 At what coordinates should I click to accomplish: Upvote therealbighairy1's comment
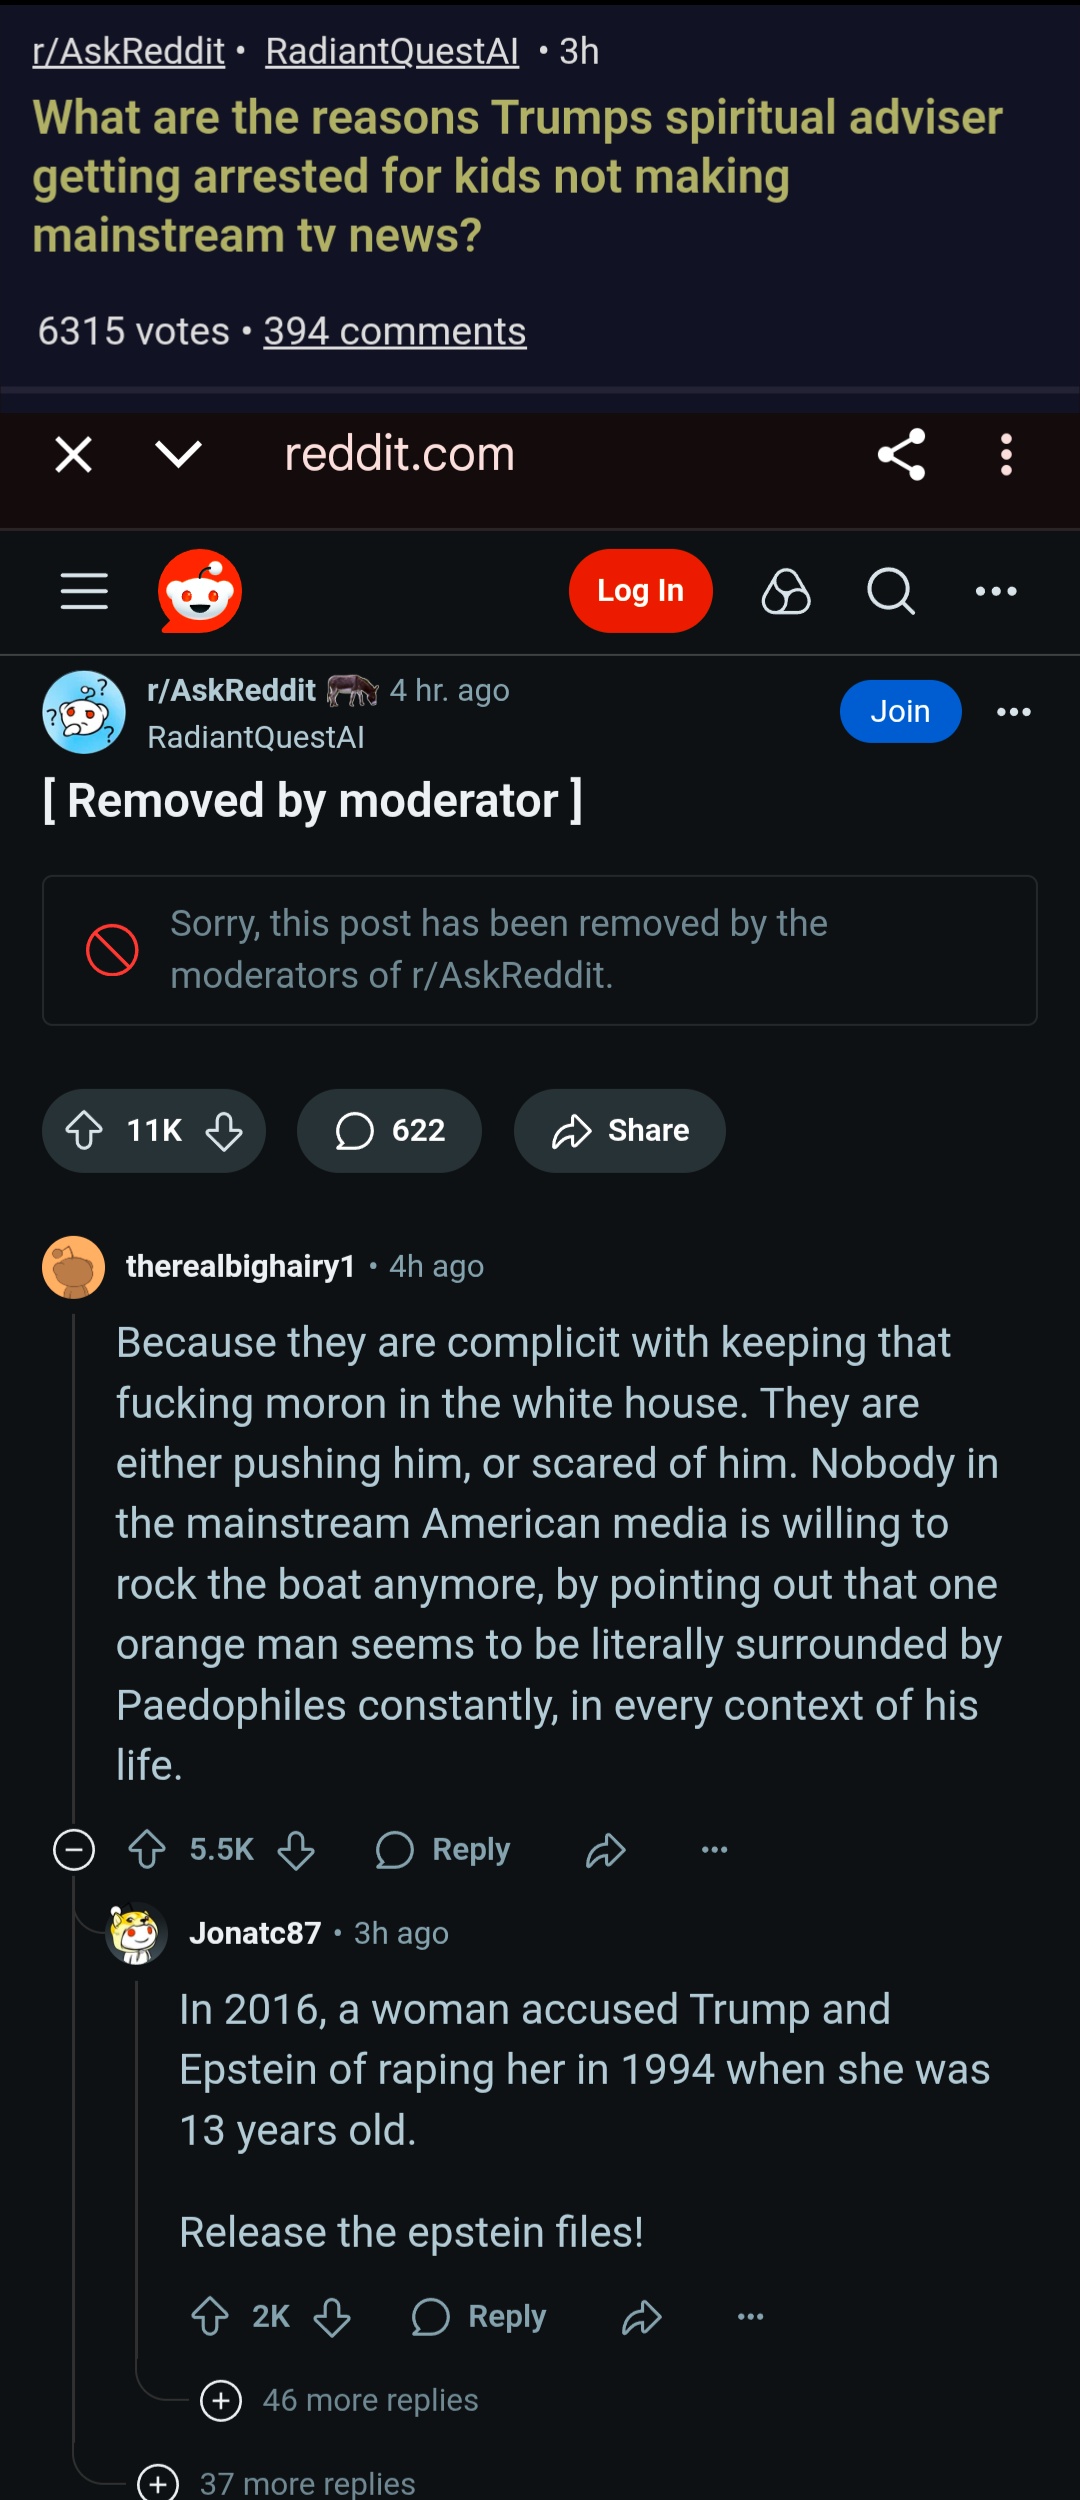[x=147, y=1850]
